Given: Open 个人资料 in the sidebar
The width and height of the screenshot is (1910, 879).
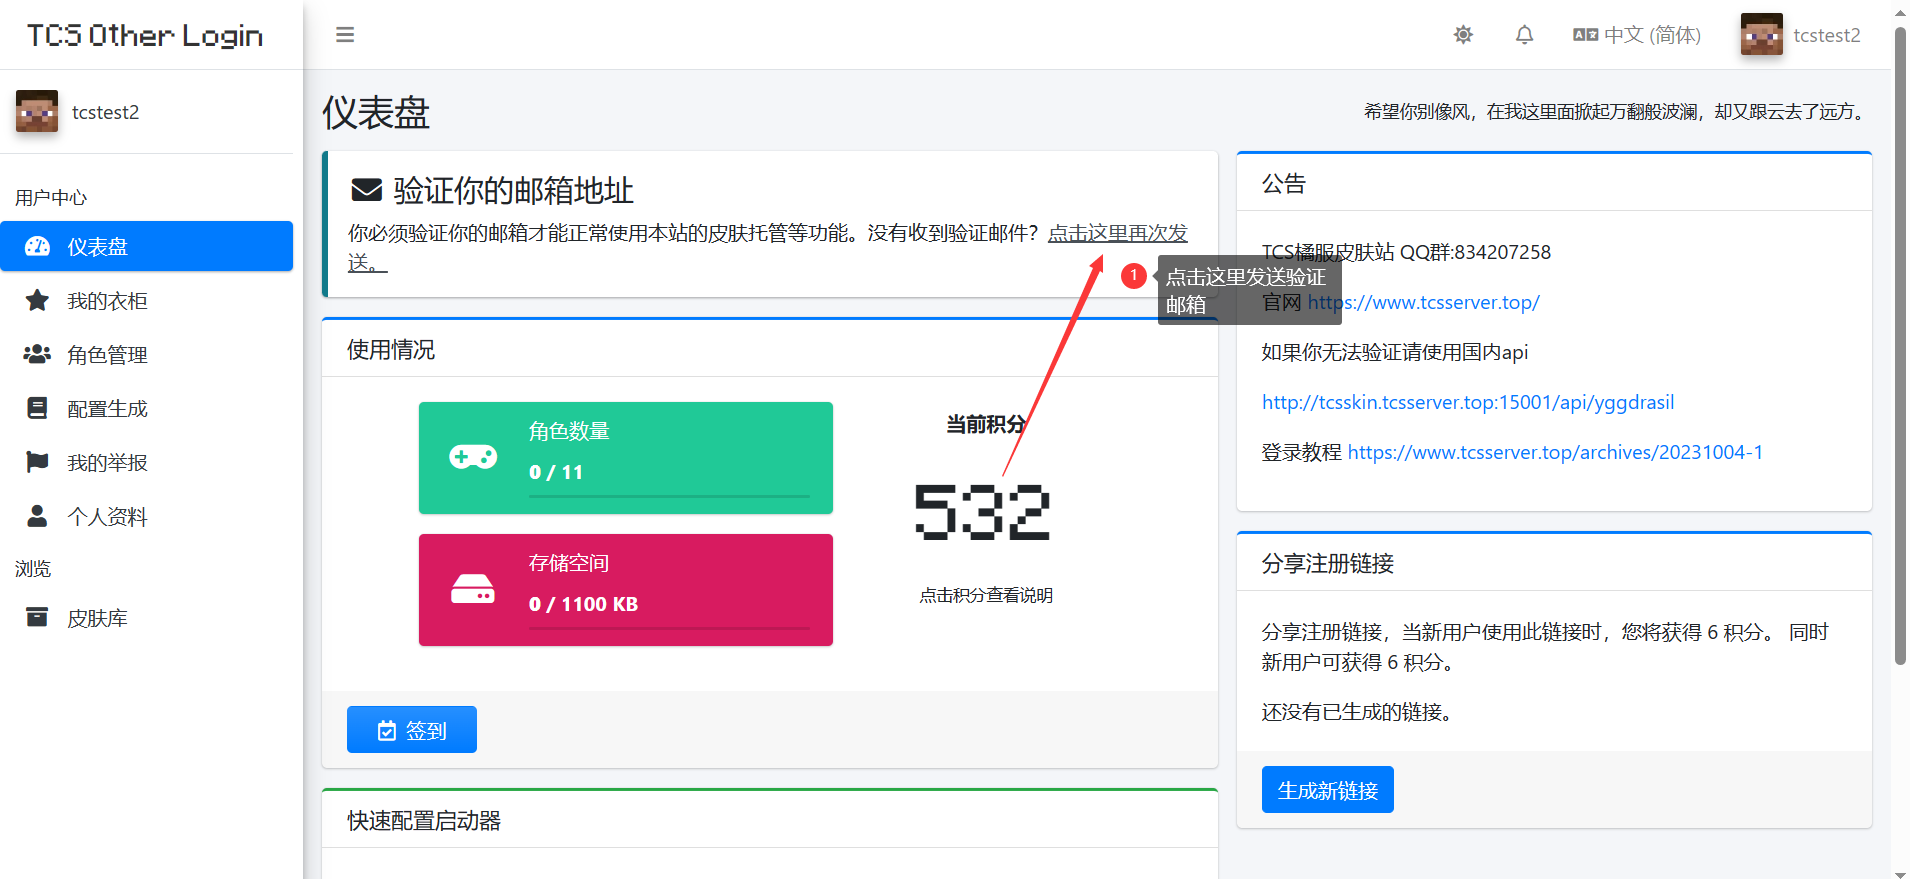Looking at the screenshot, I should [107, 517].
